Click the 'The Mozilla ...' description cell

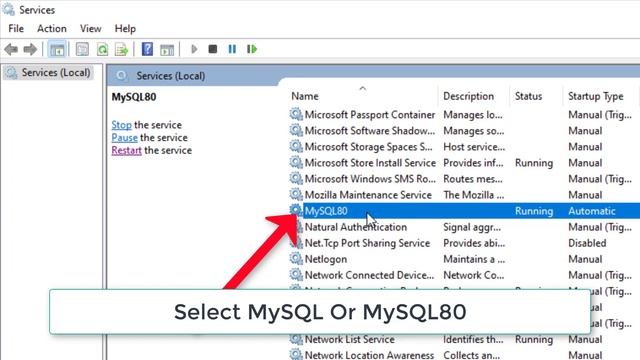tap(473, 195)
